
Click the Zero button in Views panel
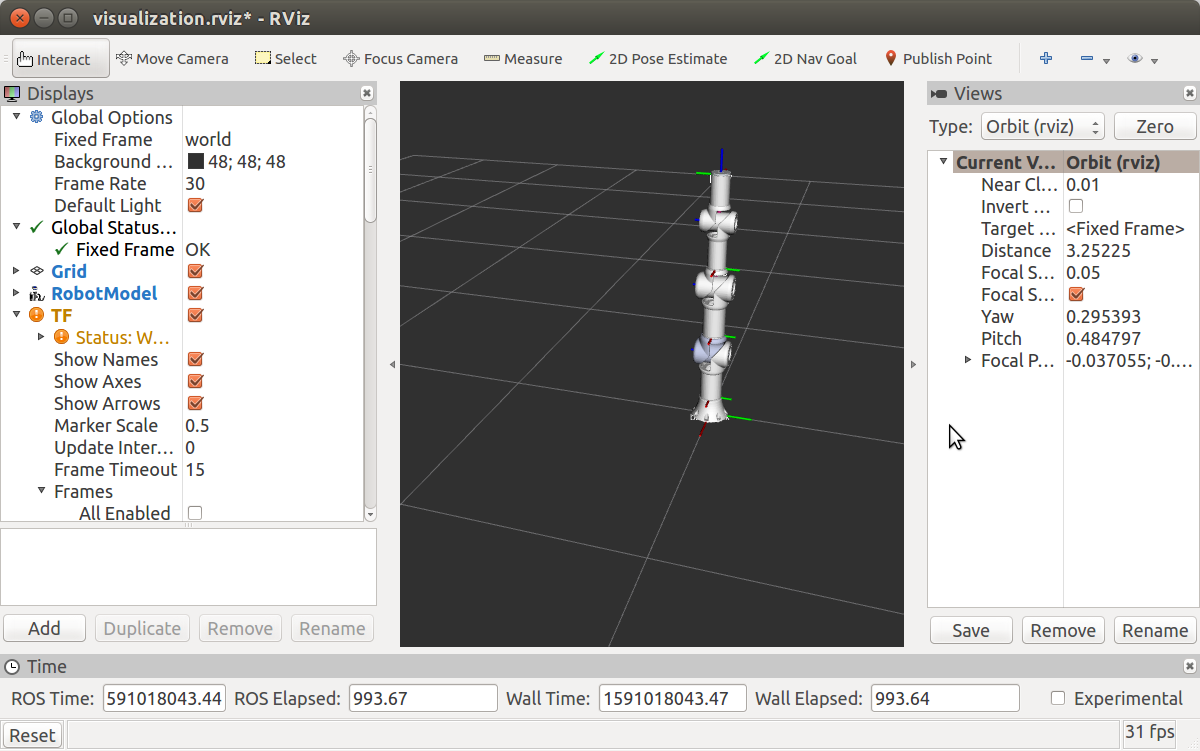point(1155,126)
